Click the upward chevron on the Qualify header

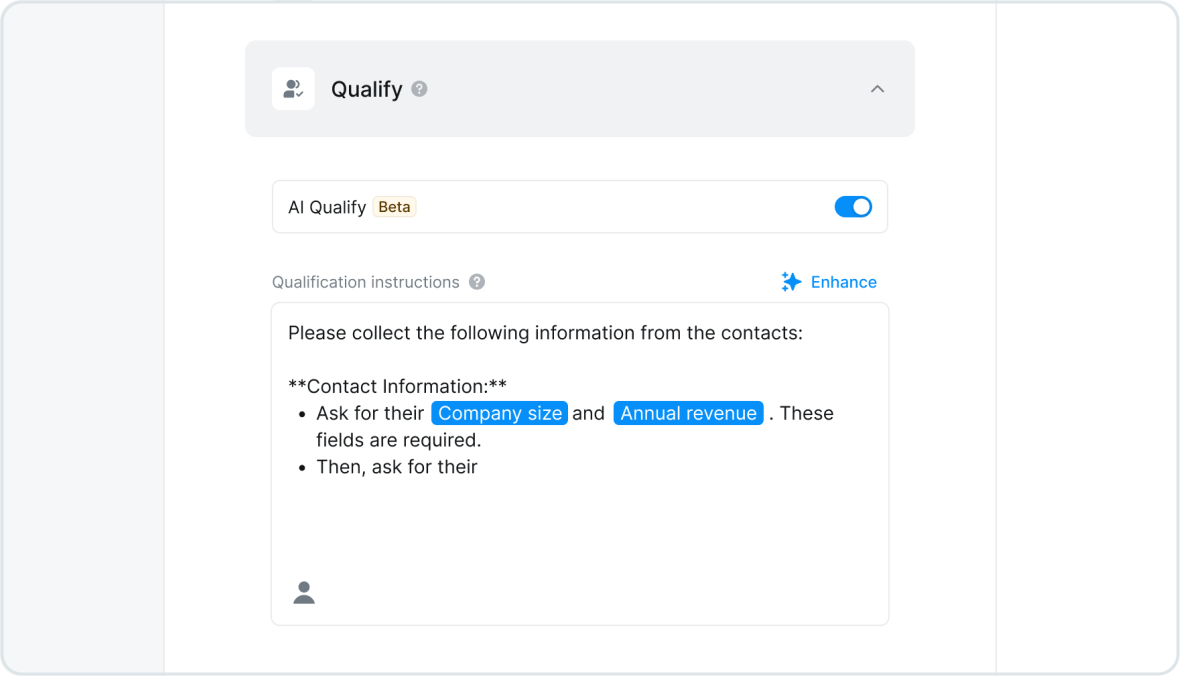click(x=877, y=88)
